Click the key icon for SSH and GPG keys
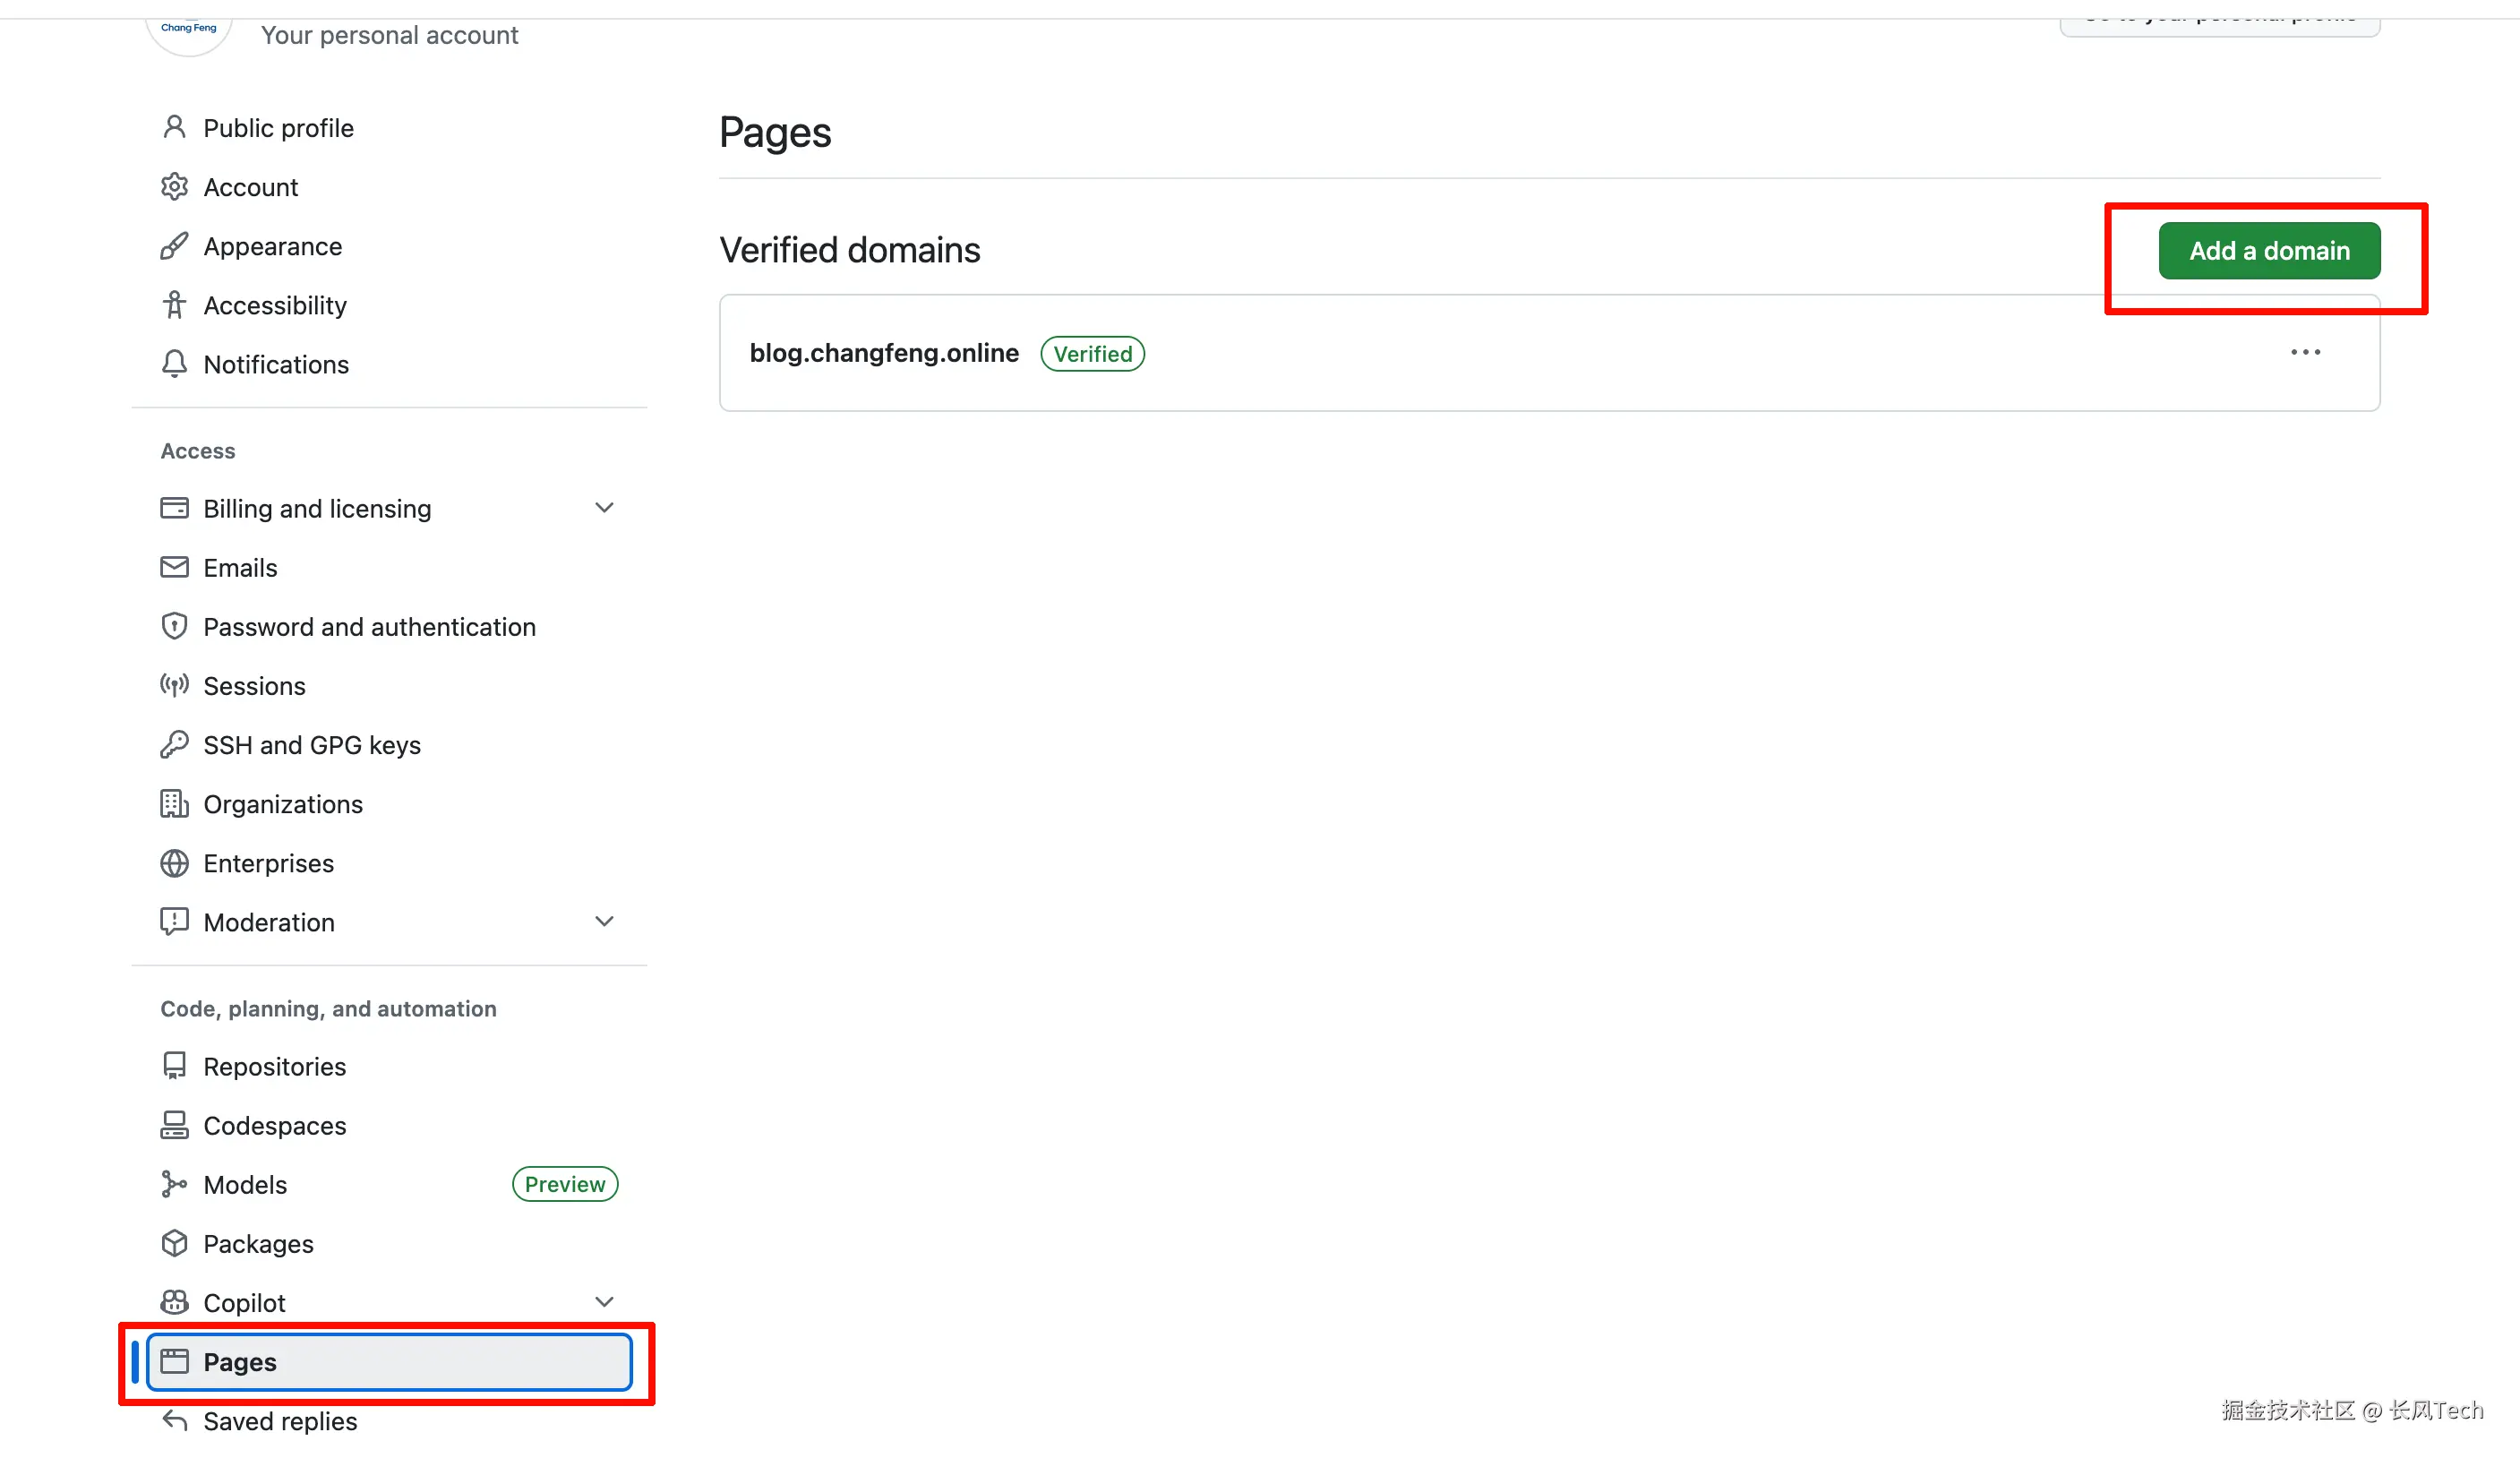This screenshot has width=2520, height=1458. point(174,745)
